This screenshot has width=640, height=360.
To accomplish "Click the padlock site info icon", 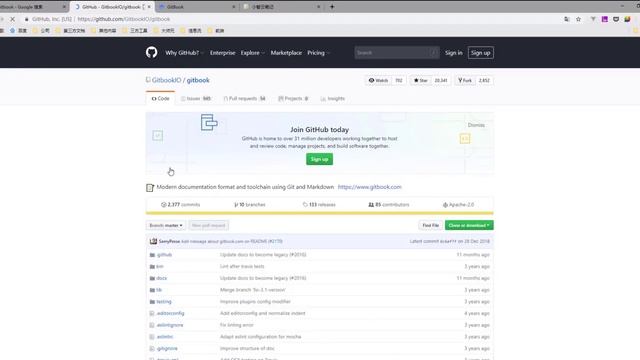I will tap(27, 19).
